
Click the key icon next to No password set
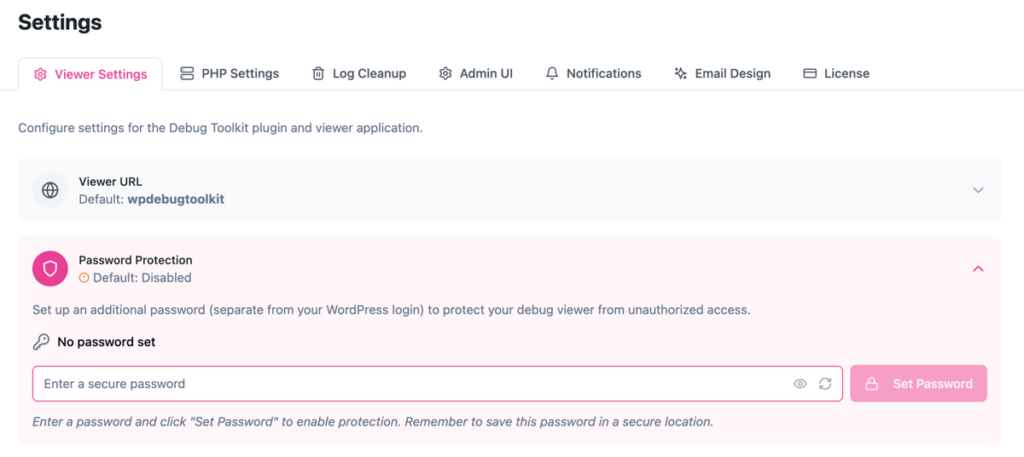41,342
